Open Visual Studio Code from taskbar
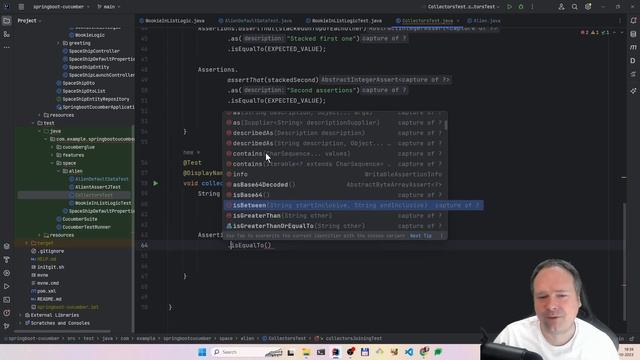Image resolution: width=640 pixels, height=360 pixels. coord(409,352)
